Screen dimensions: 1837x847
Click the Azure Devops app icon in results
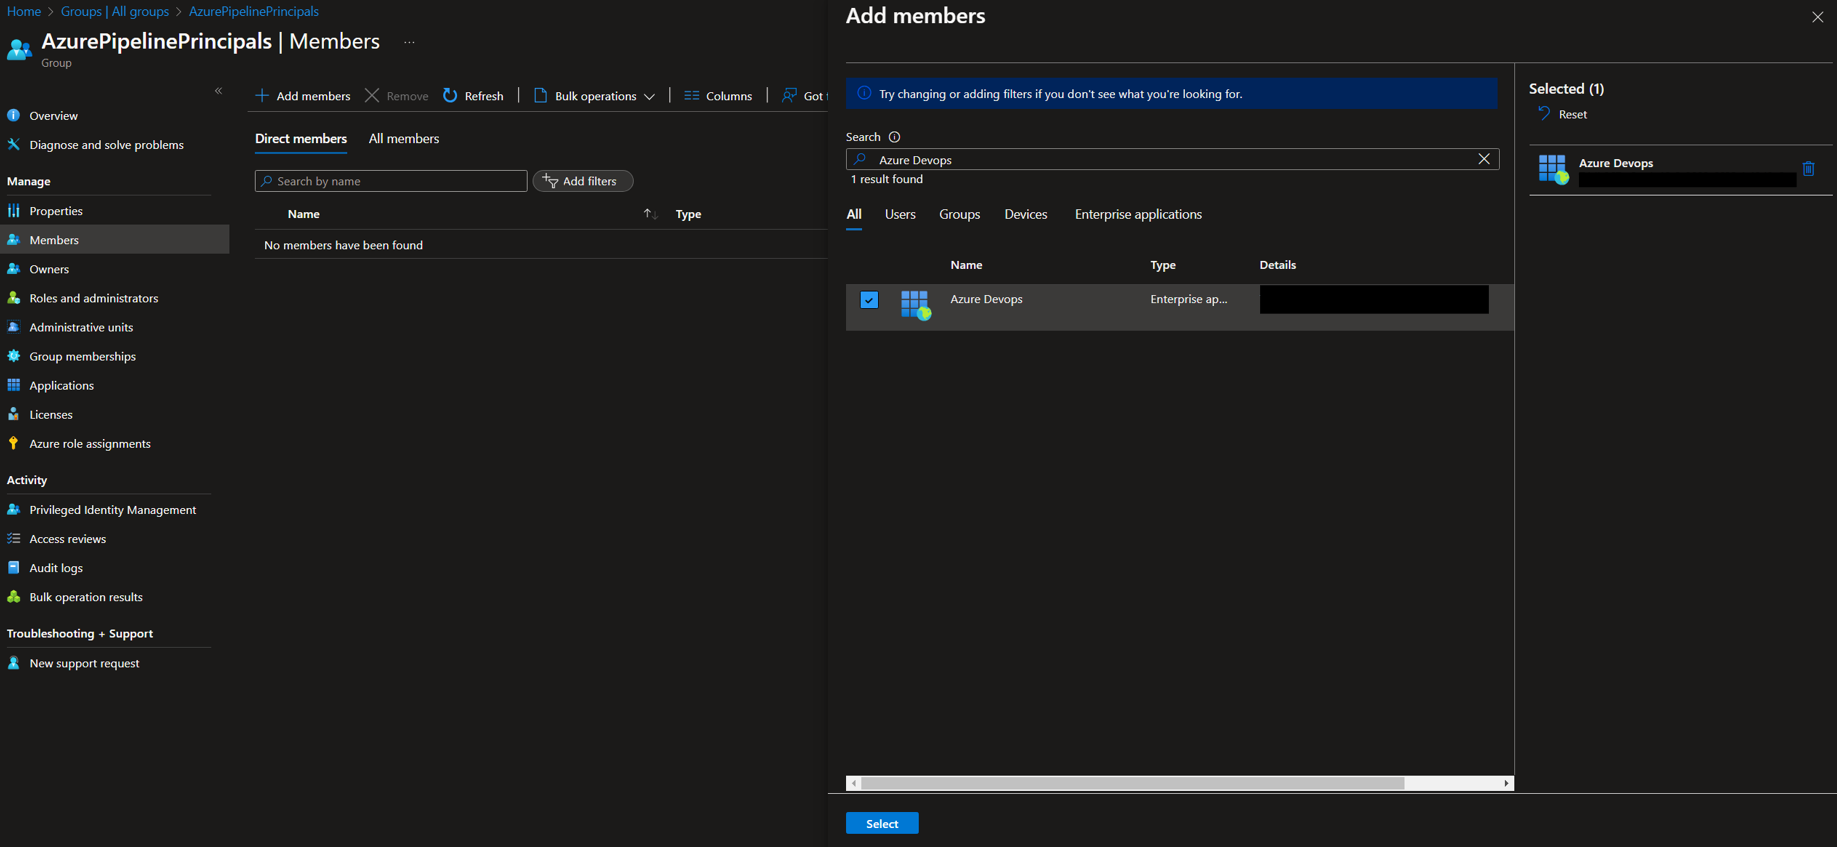(x=916, y=305)
